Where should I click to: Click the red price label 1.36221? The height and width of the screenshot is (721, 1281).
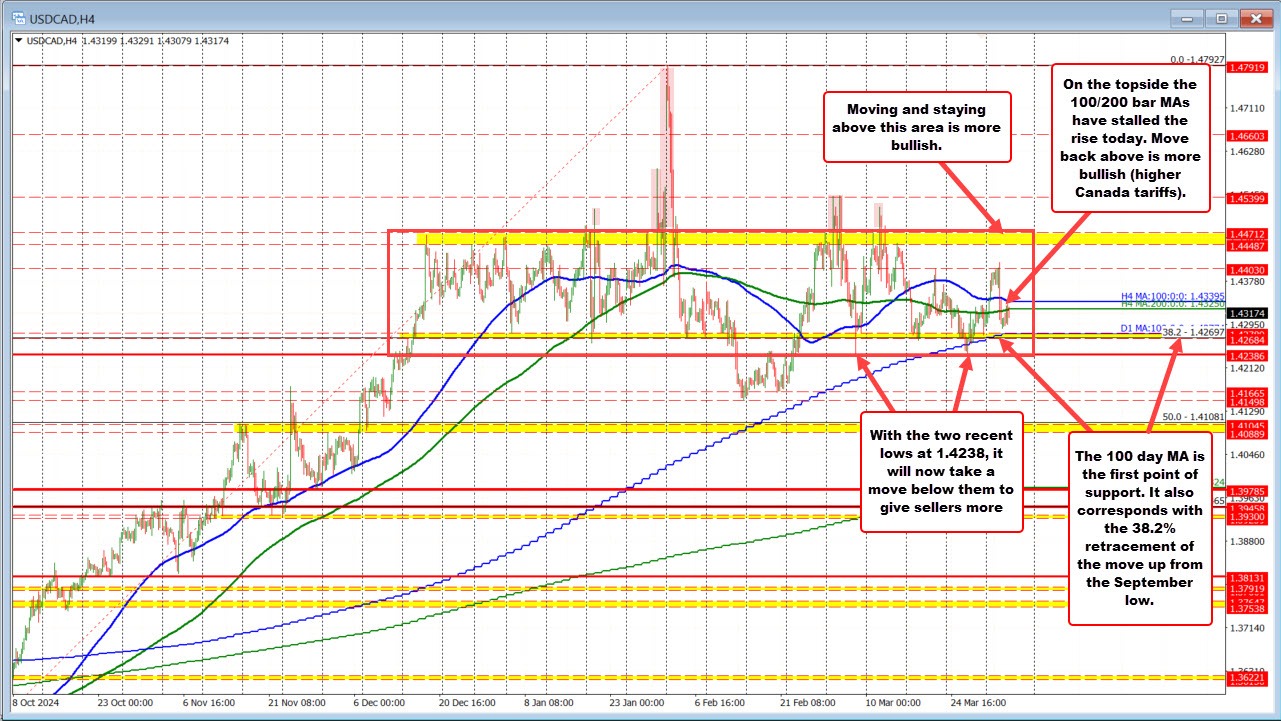(x=1247, y=677)
